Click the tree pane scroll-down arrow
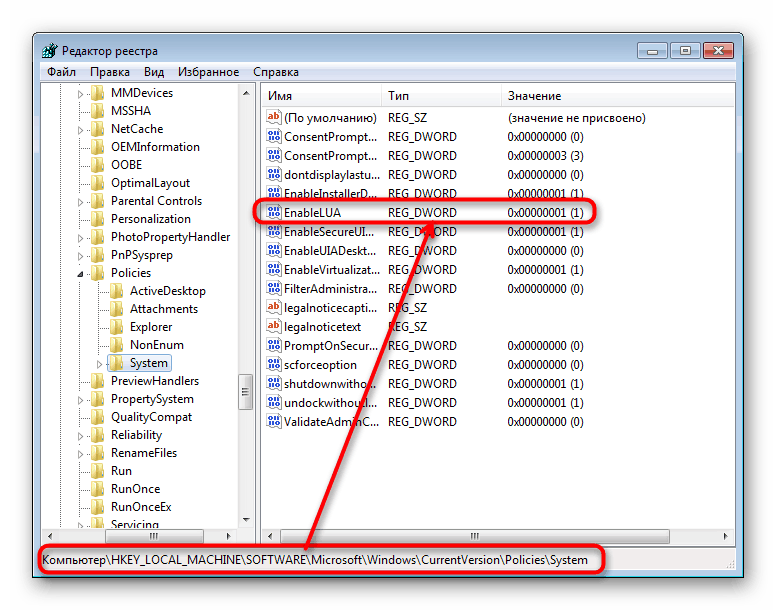This screenshot has height=610, width=776. 246,520
